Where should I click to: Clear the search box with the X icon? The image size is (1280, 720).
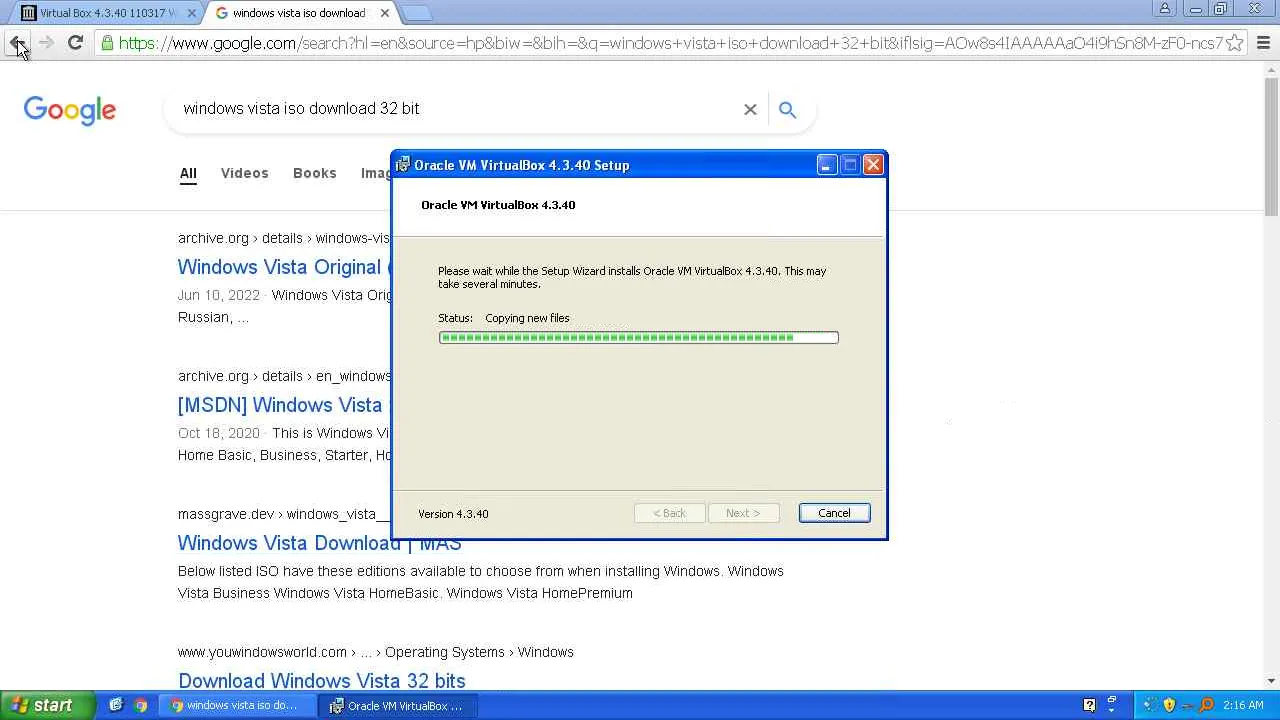(x=750, y=109)
